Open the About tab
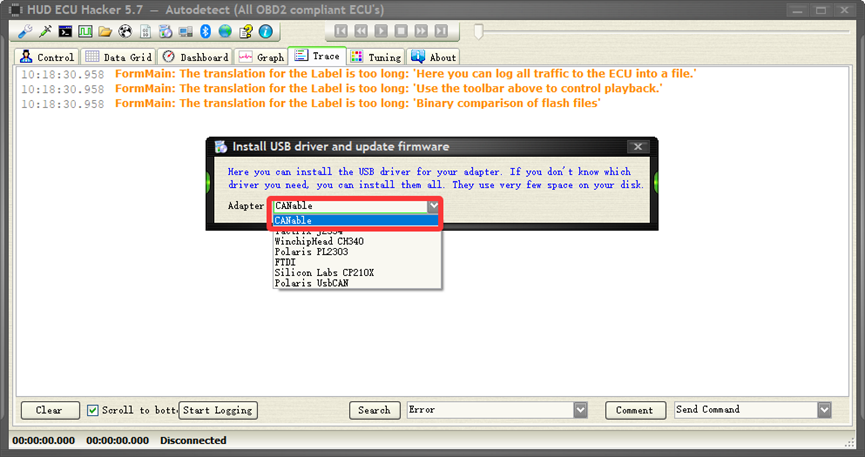This screenshot has height=457, width=865. pos(434,57)
